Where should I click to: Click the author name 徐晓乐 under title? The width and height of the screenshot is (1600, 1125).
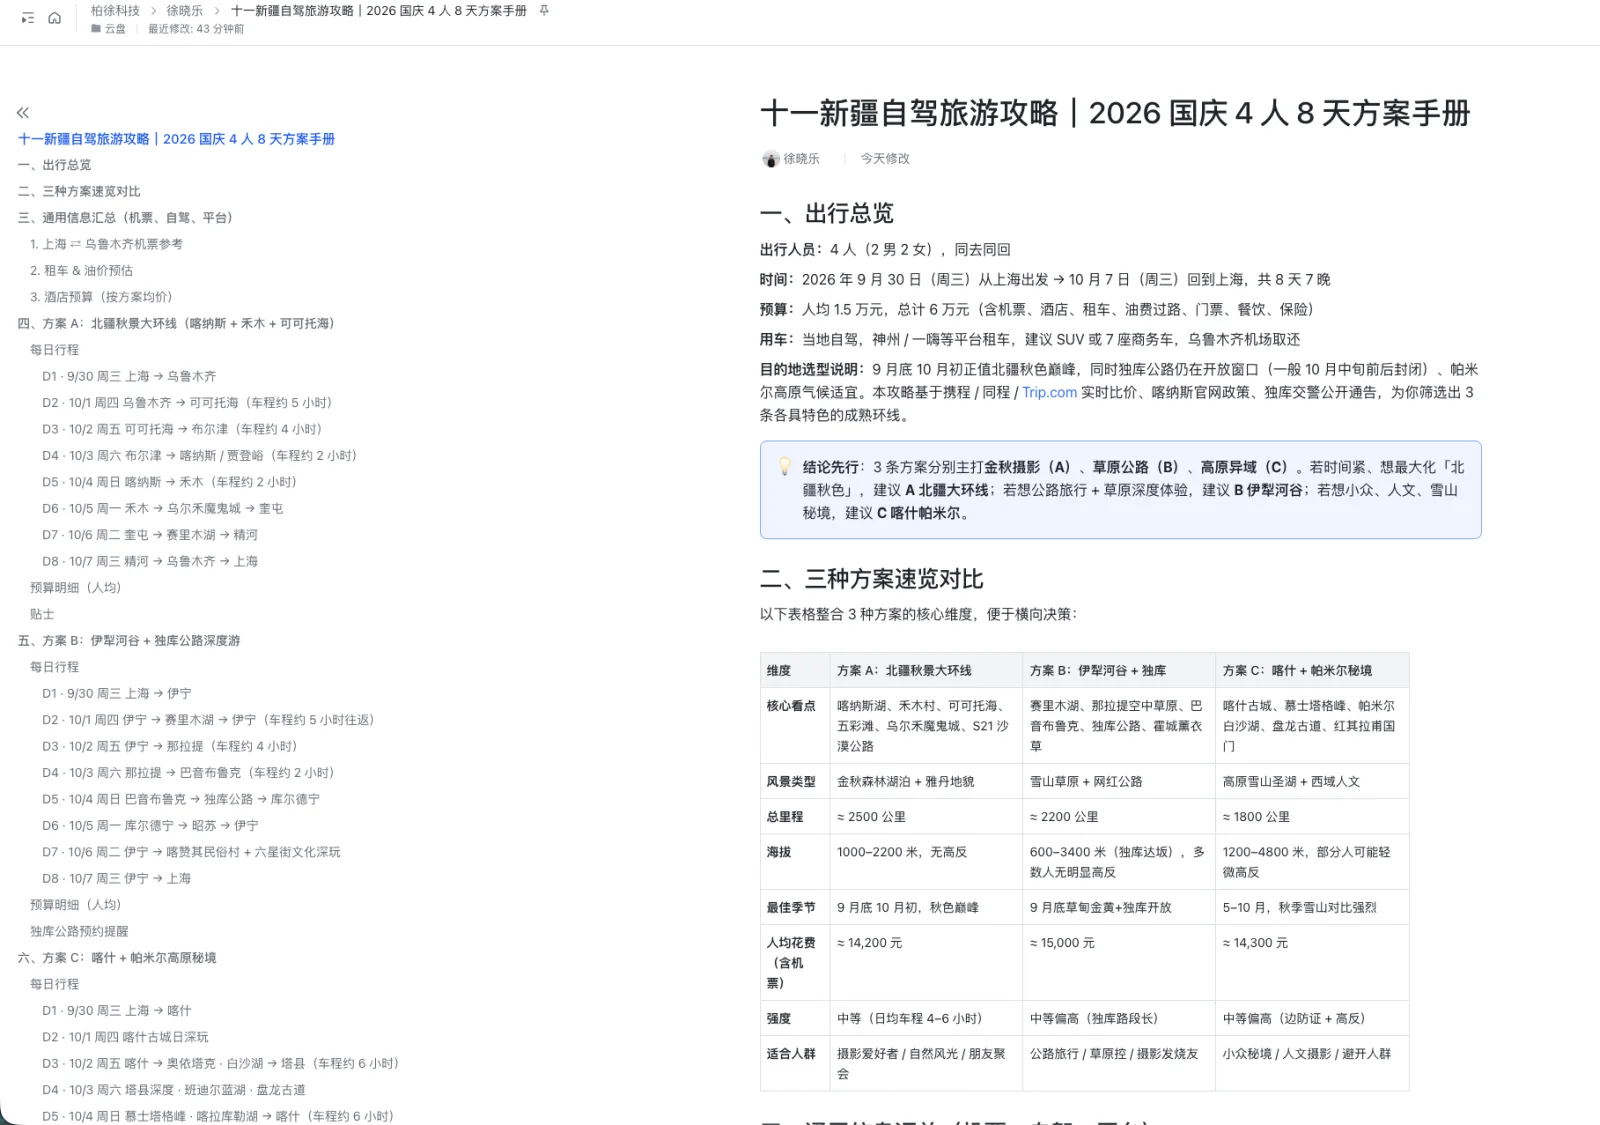tap(801, 159)
